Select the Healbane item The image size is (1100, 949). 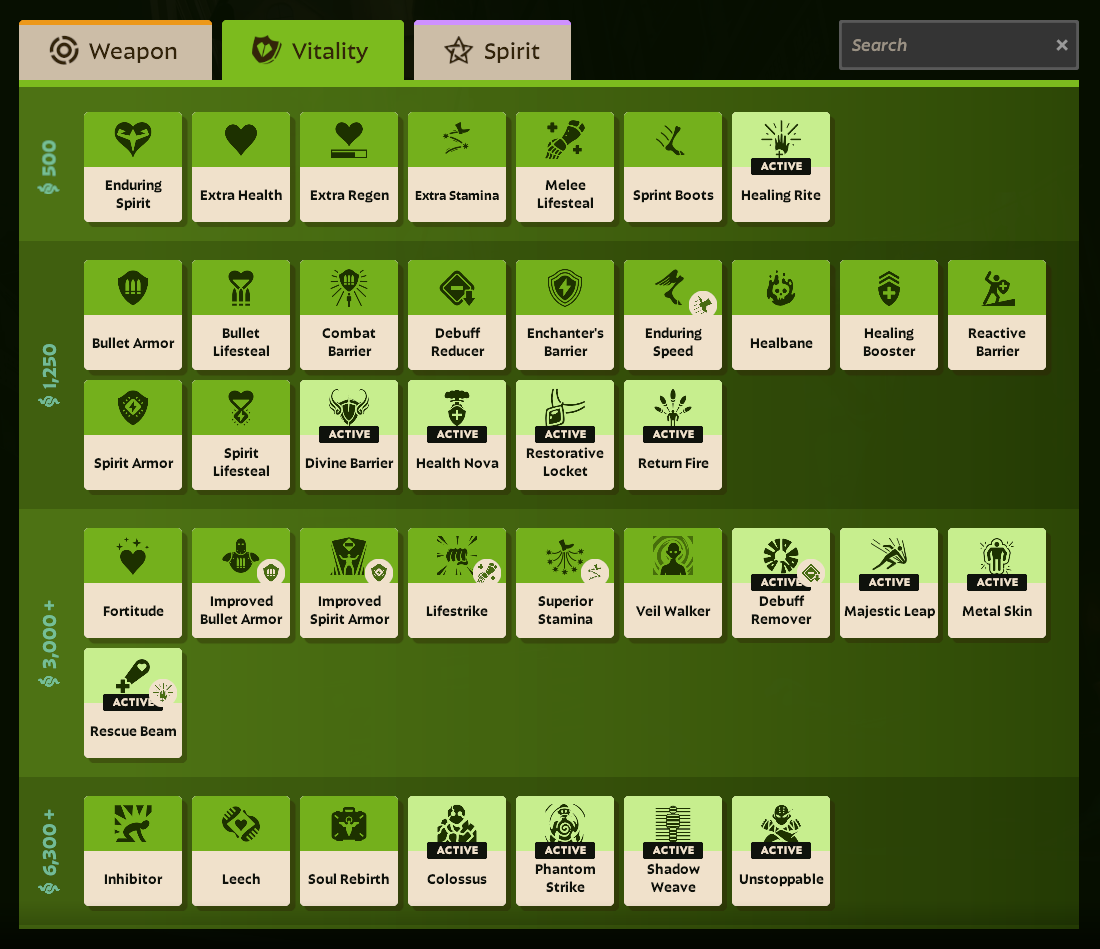[x=781, y=314]
